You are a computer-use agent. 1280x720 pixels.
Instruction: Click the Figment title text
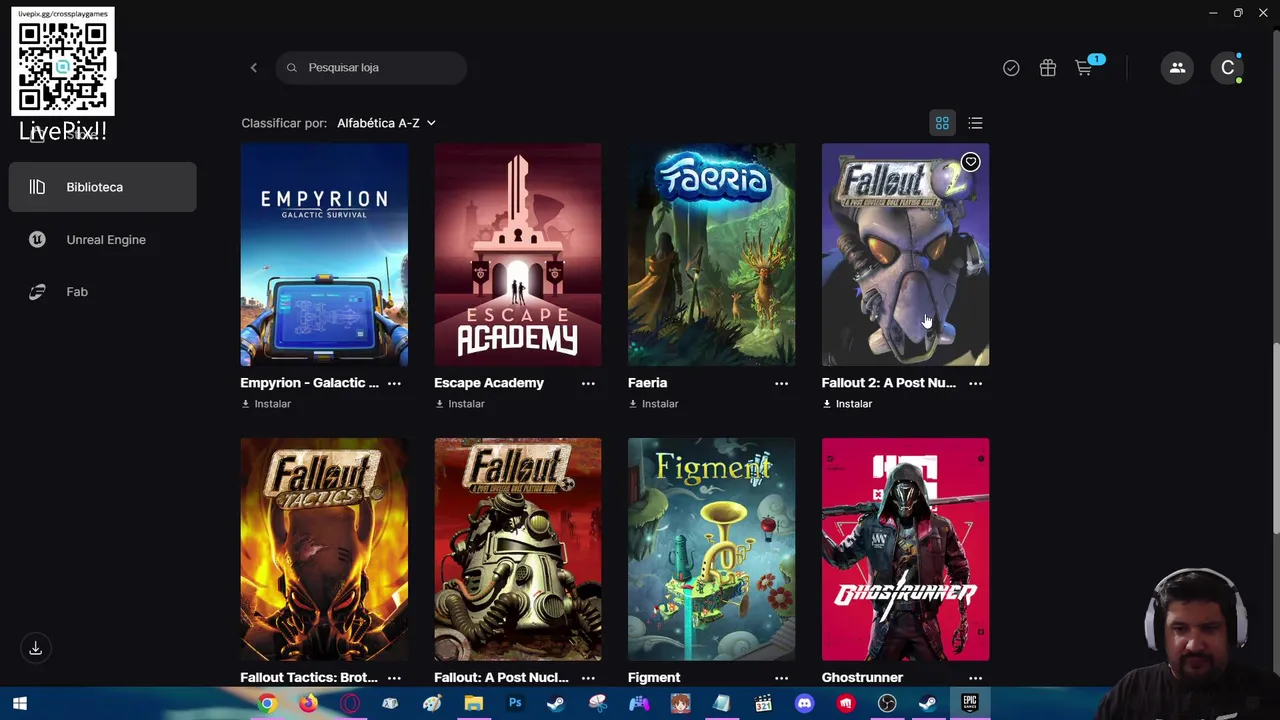[654, 678]
